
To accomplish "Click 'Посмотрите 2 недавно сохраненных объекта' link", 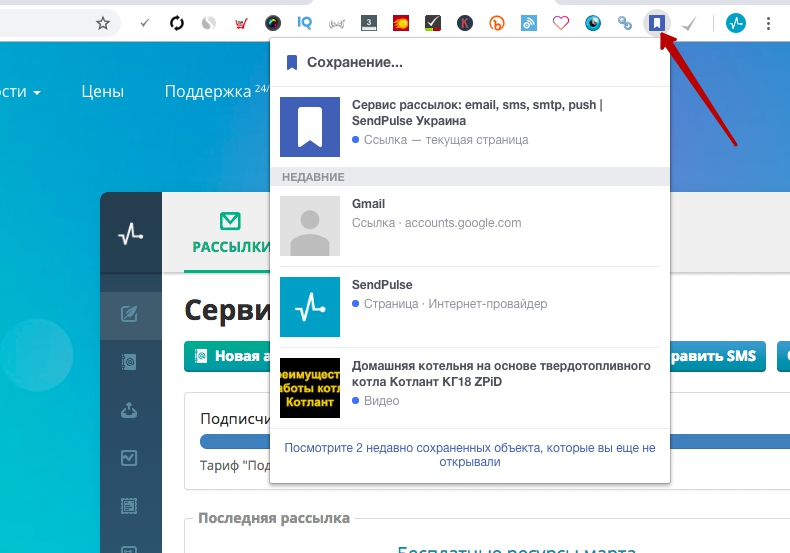I will (470, 455).
